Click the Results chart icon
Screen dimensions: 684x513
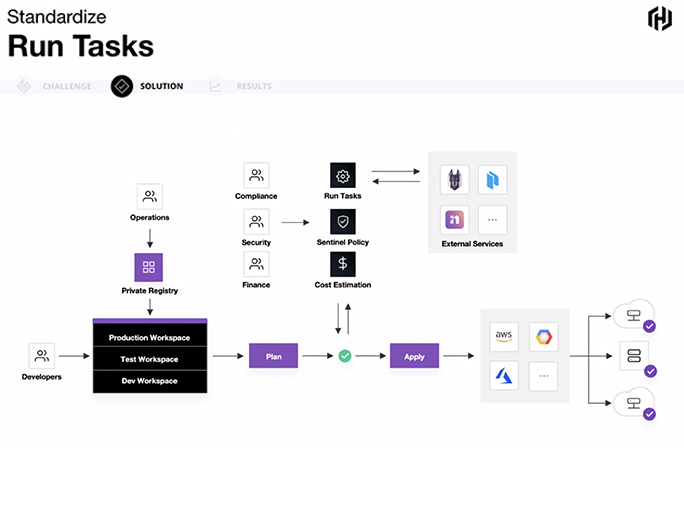click(215, 86)
